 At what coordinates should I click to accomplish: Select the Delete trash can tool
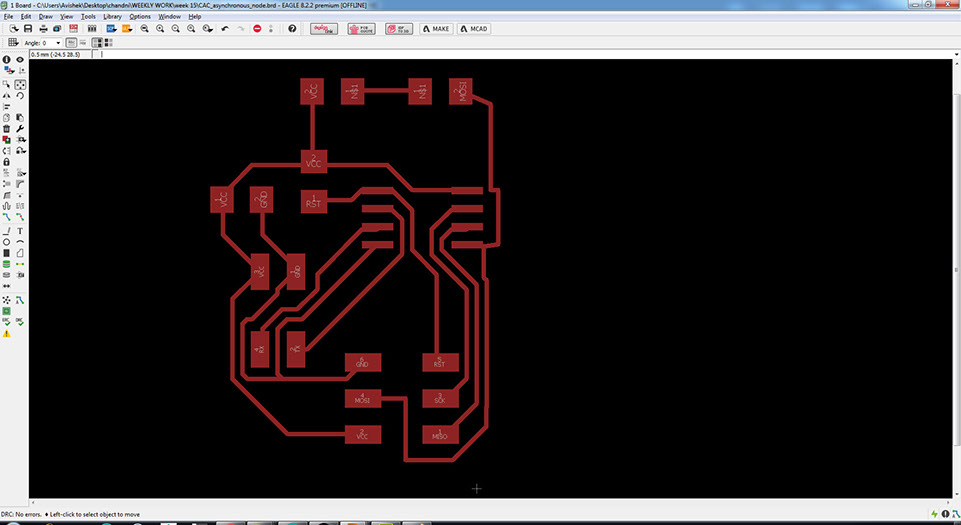tap(6, 129)
